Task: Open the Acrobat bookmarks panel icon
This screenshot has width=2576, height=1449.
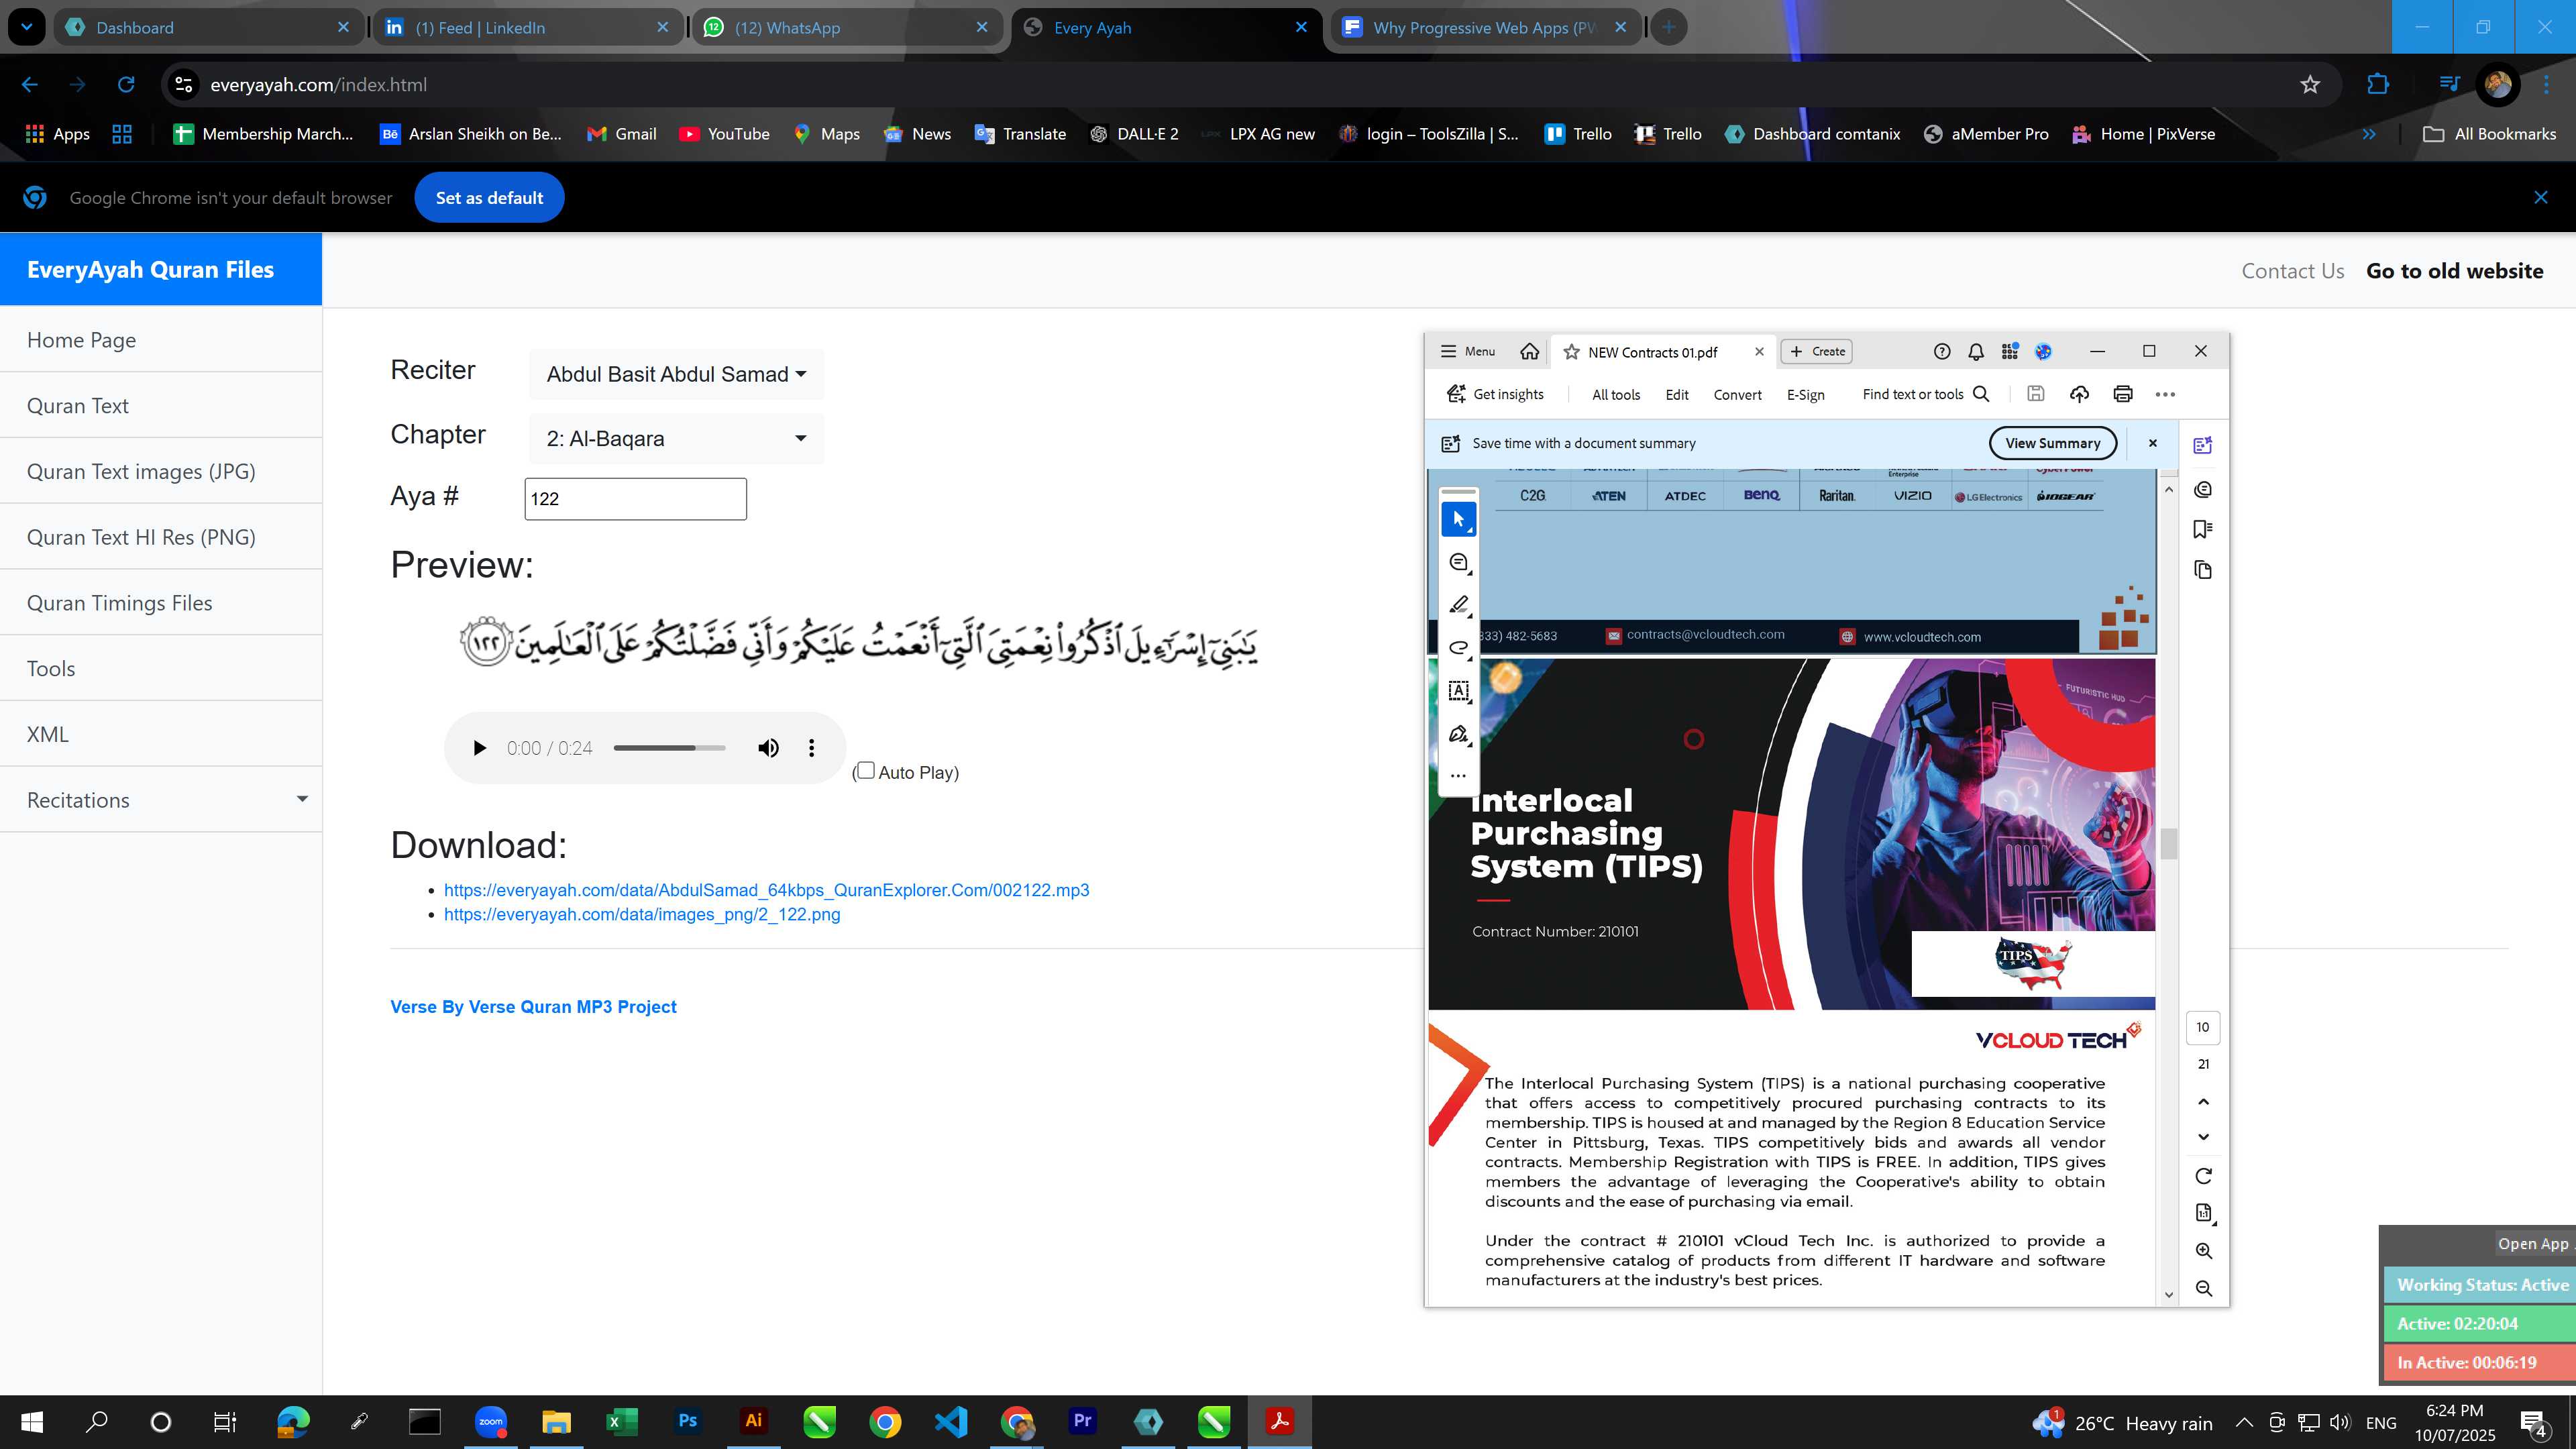Action: [x=2203, y=529]
